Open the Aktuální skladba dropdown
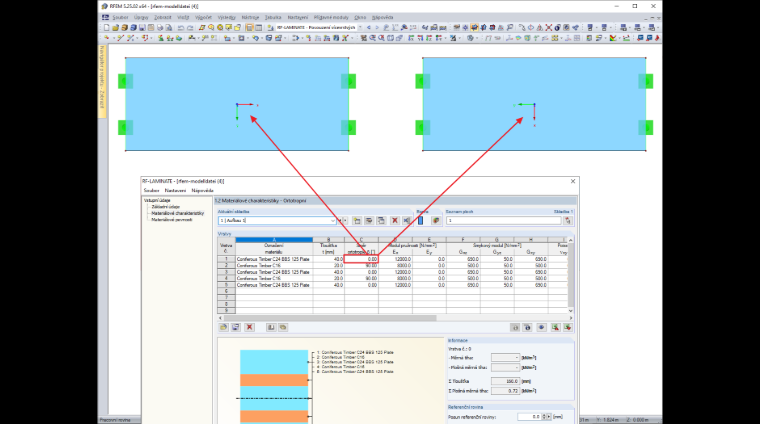Image resolution: width=760 pixels, height=424 pixels. pyautogui.click(x=332, y=220)
